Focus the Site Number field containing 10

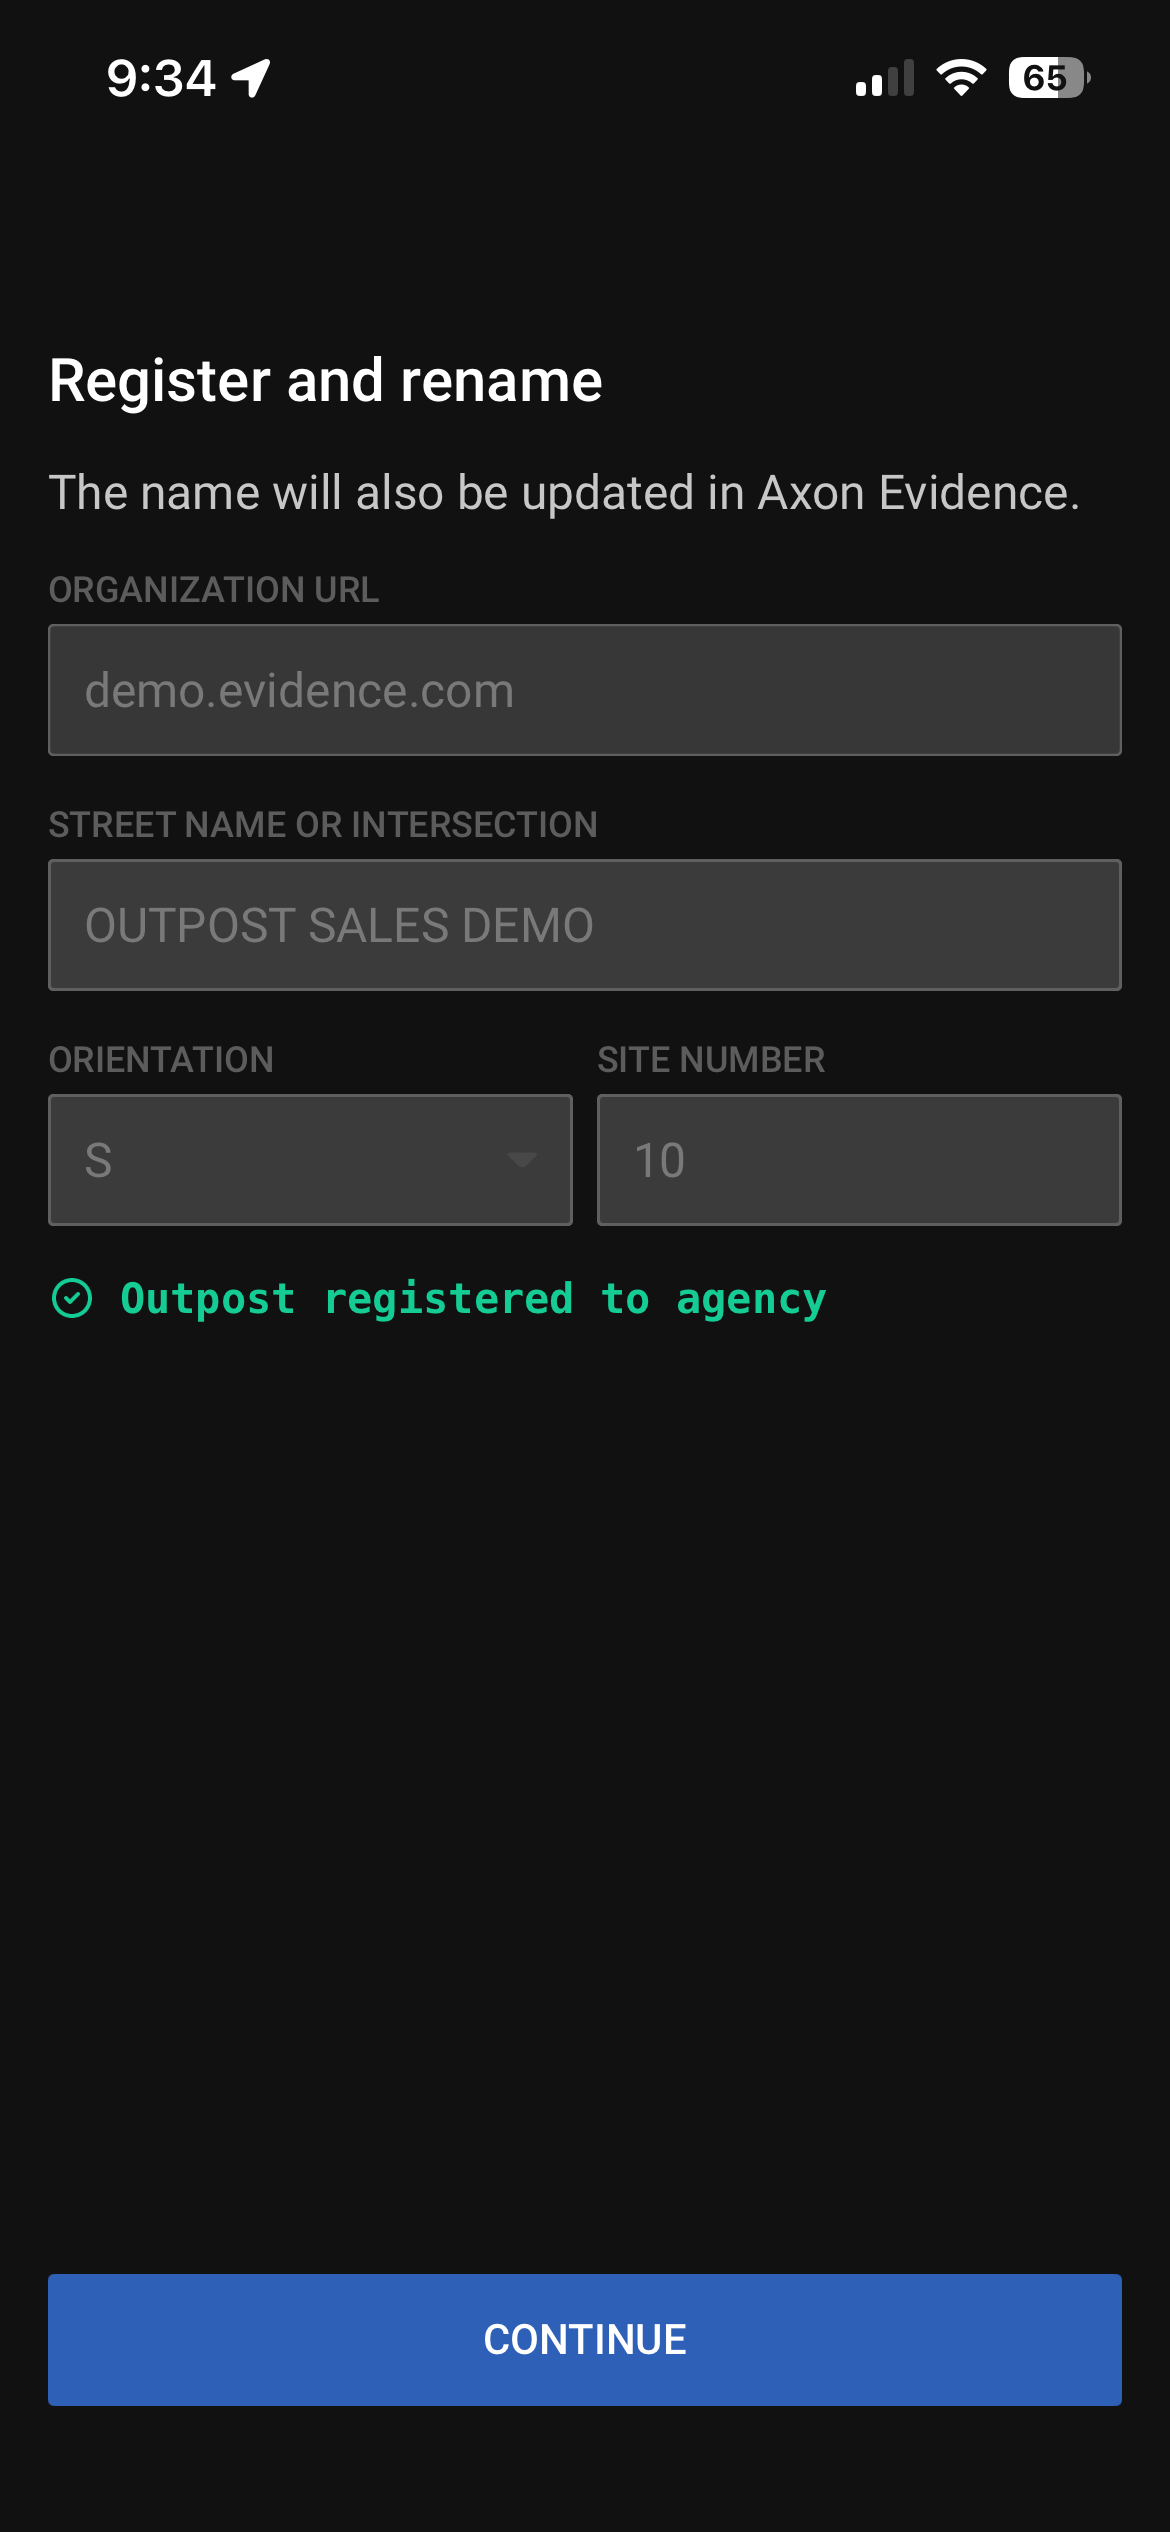pyautogui.click(x=859, y=1160)
